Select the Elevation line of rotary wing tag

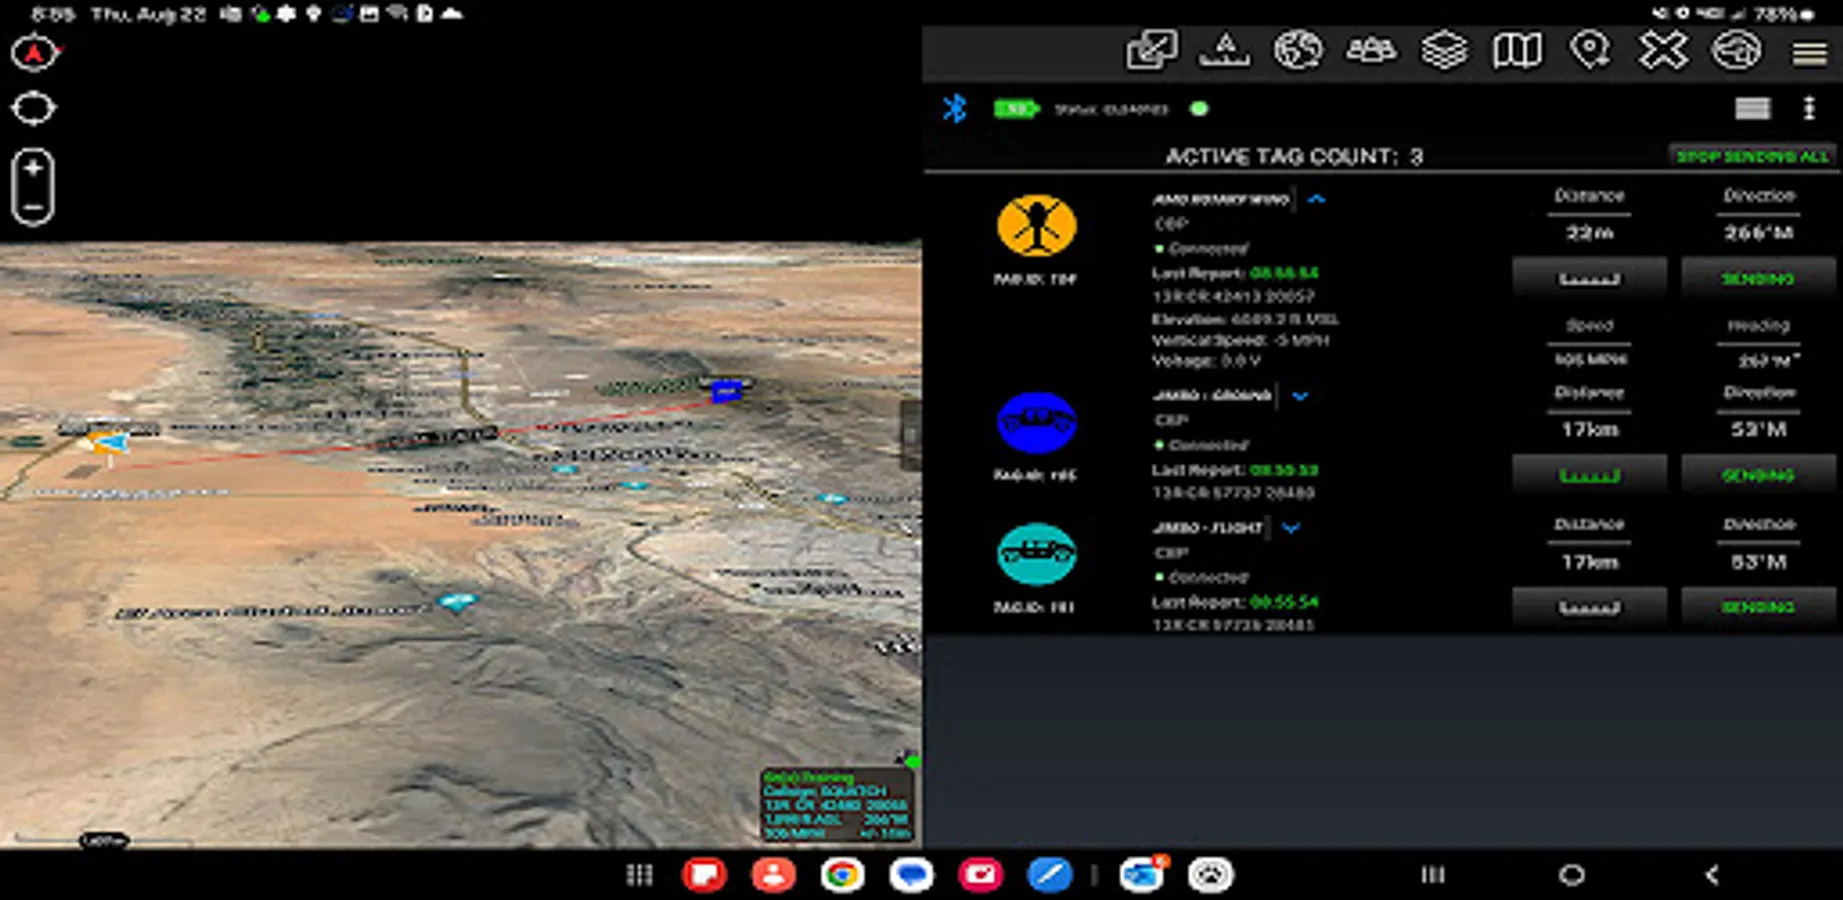pyautogui.click(x=1244, y=319)
